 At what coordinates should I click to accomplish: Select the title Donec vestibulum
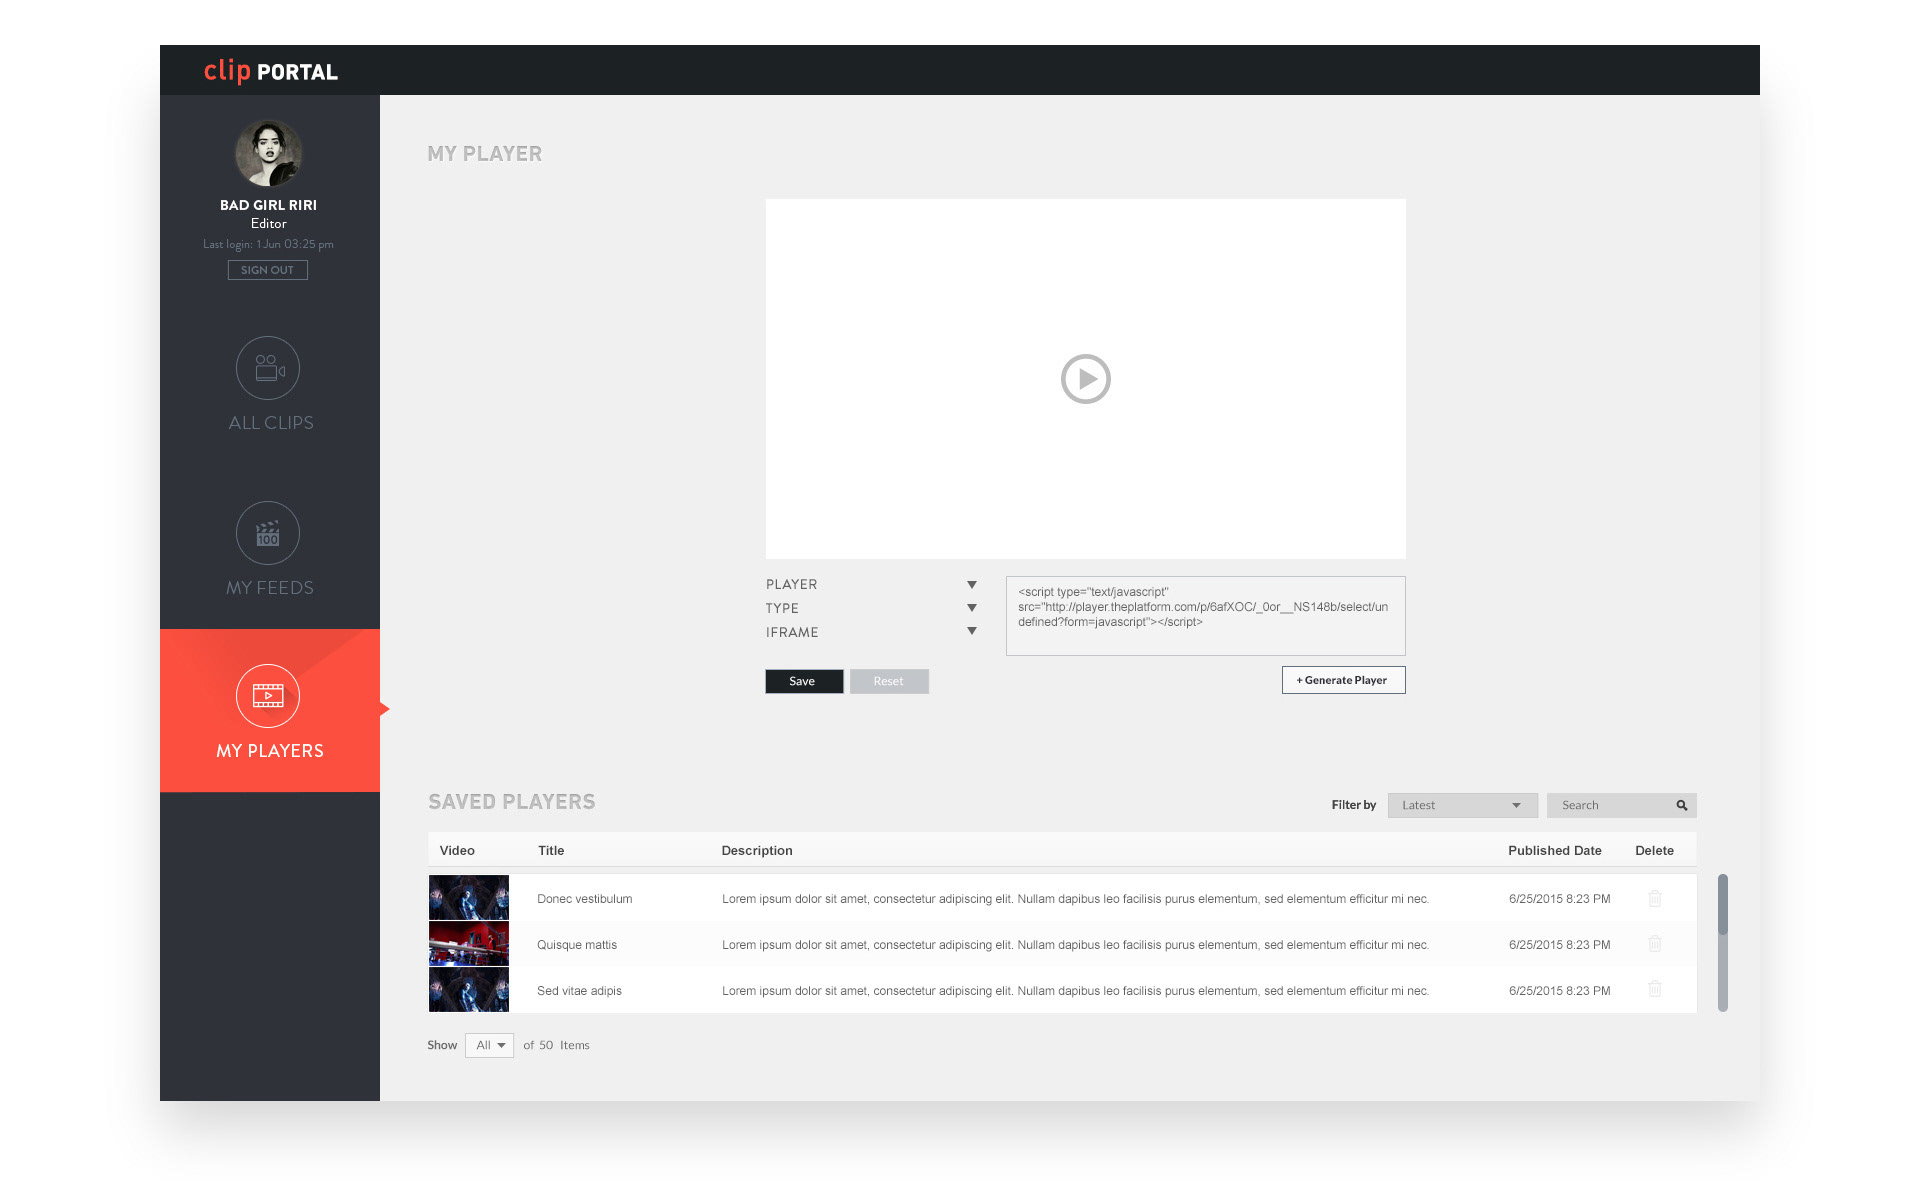[585, 899]
